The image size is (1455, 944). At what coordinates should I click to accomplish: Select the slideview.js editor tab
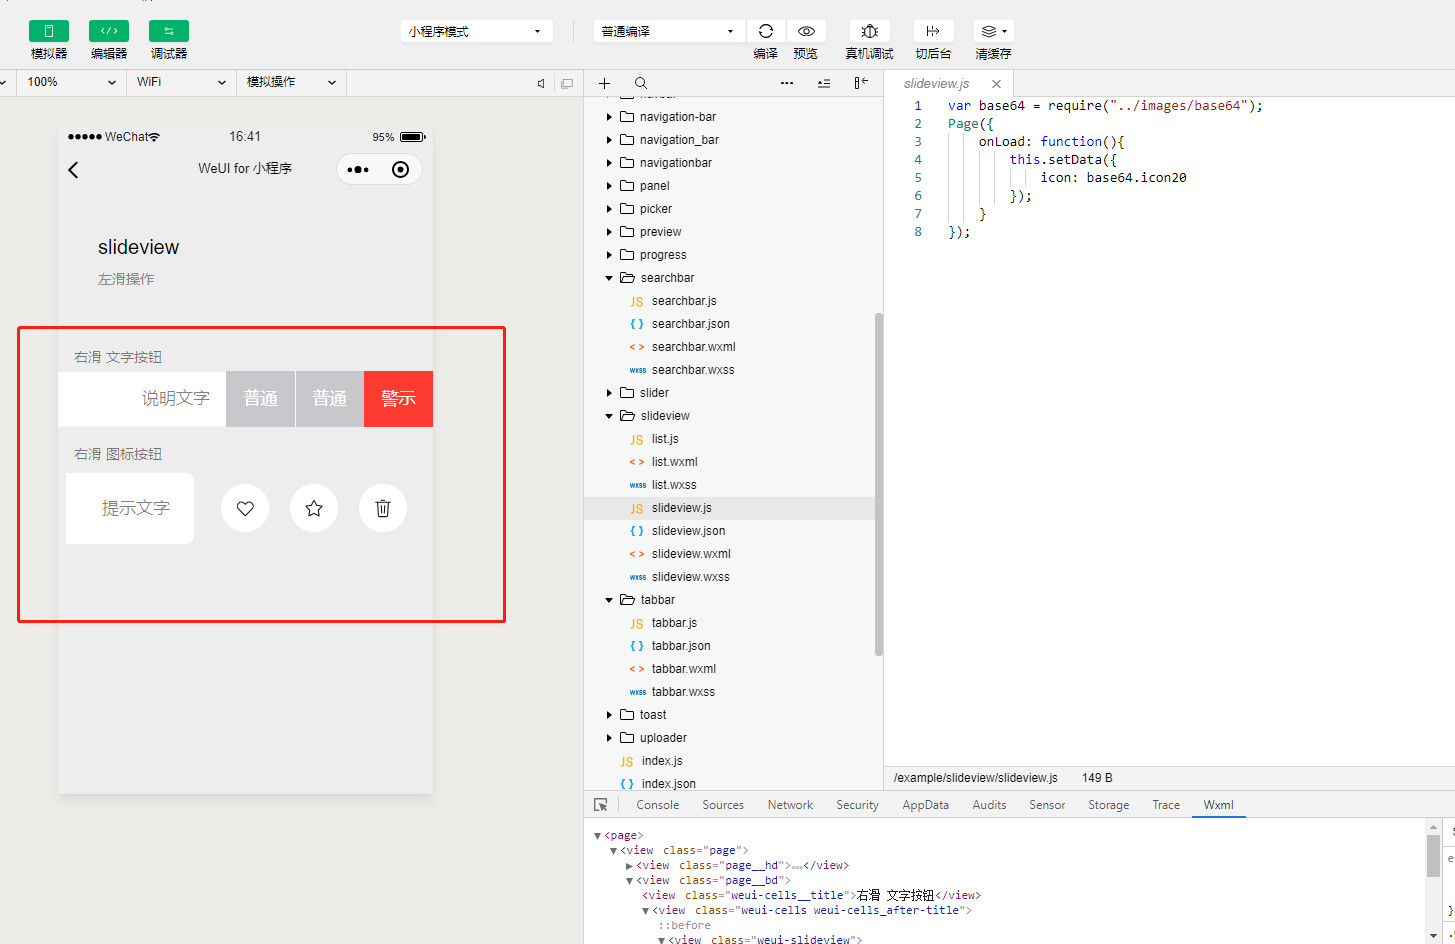937,84
